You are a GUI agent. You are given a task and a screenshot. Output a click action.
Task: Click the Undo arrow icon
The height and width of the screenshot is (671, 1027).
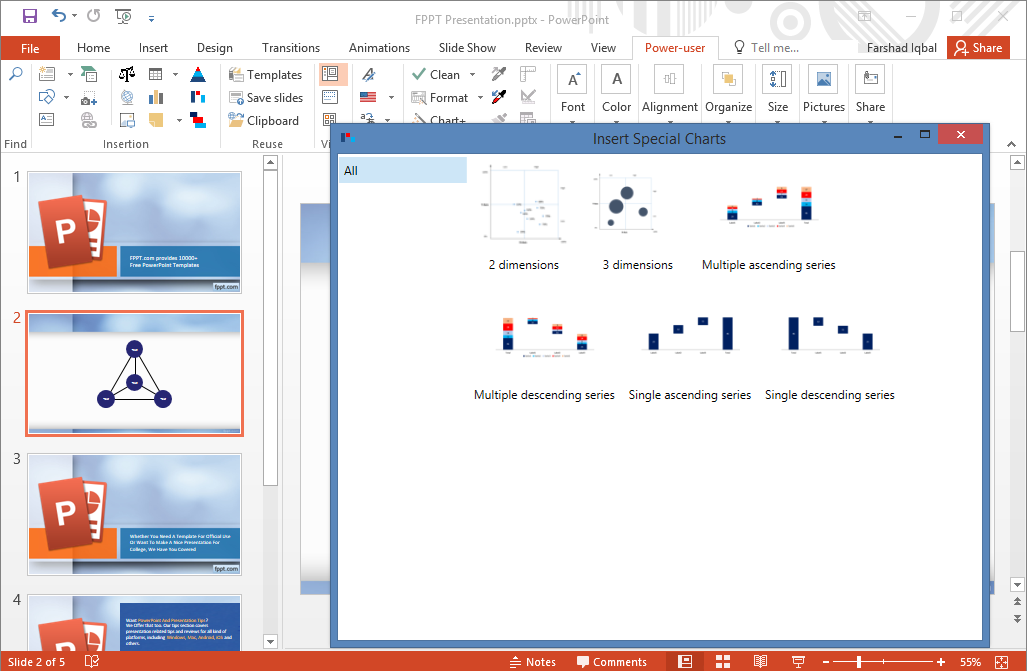click(x=59, y=16)
